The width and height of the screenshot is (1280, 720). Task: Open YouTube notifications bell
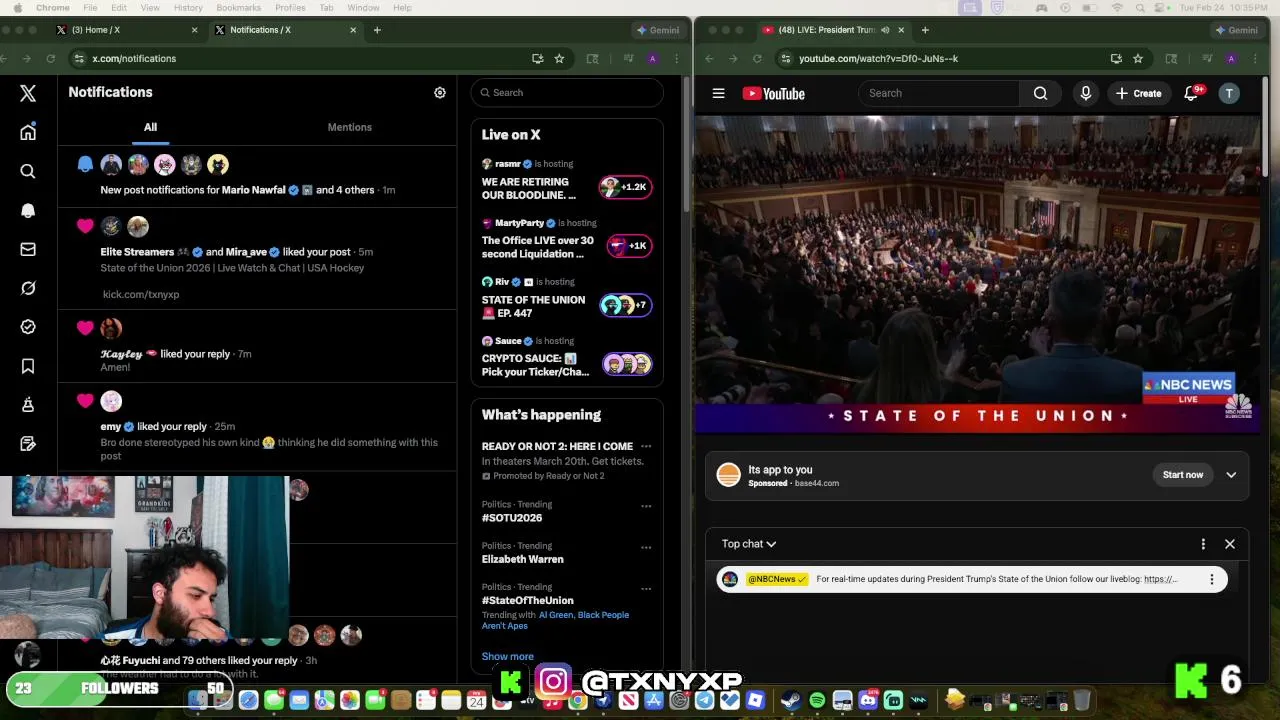1191,93
